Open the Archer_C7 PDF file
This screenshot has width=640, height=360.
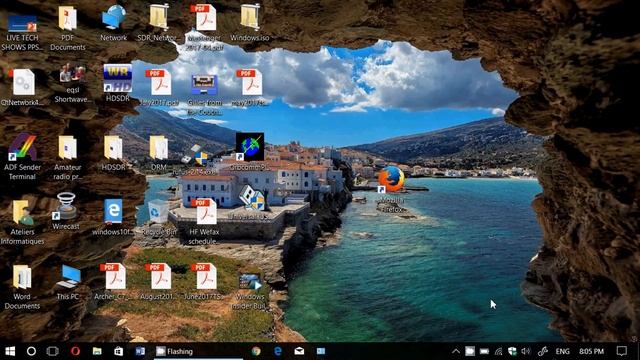coord(113,282)
